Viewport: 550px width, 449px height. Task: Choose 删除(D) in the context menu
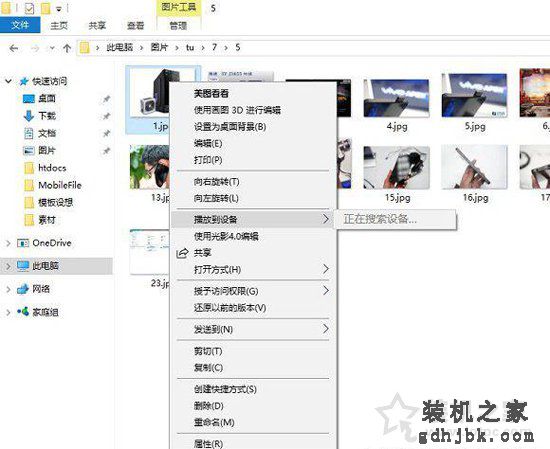pos(208,406)
